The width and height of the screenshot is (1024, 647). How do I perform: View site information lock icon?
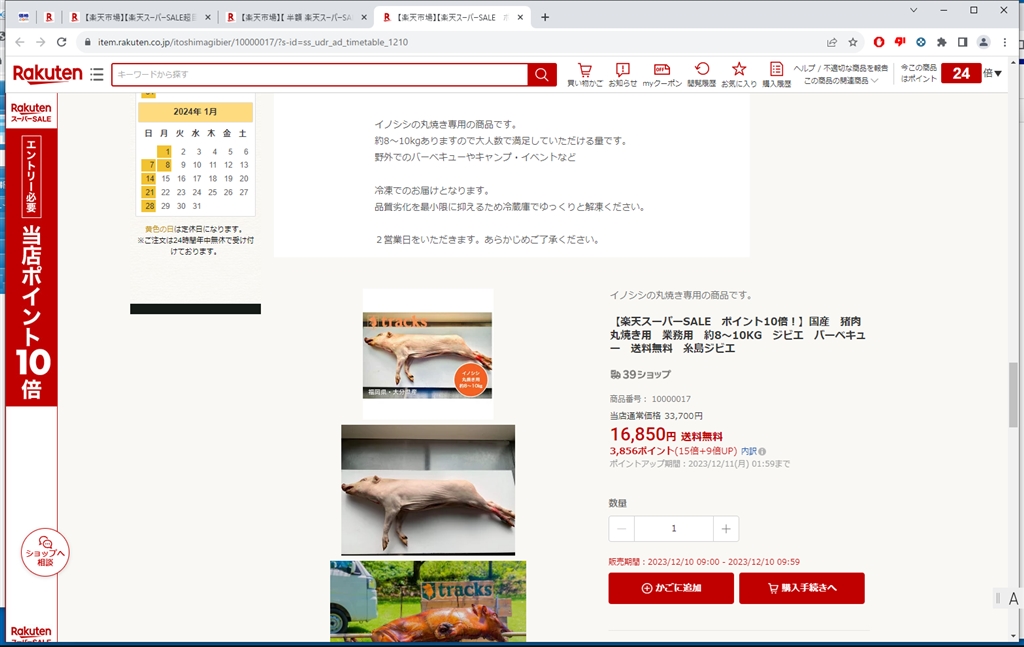click(x=88, y=42)
